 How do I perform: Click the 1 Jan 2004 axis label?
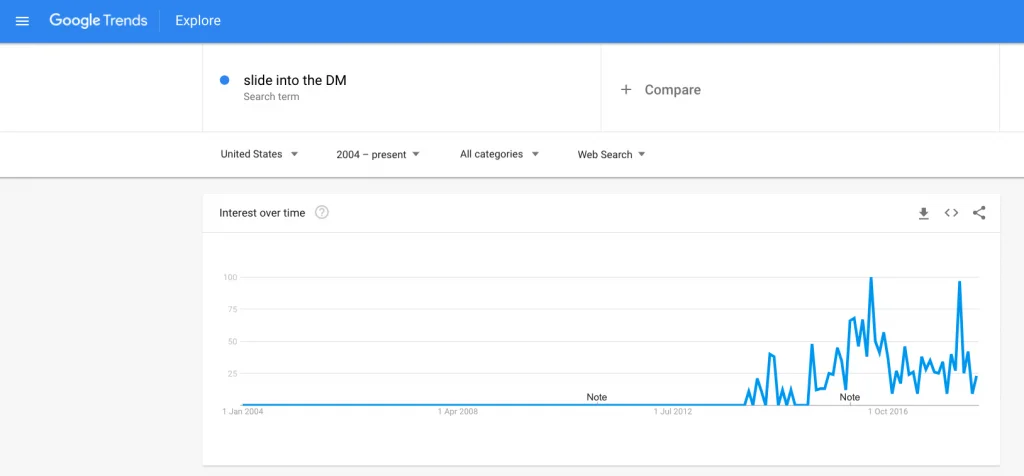(x=243, y=411)
